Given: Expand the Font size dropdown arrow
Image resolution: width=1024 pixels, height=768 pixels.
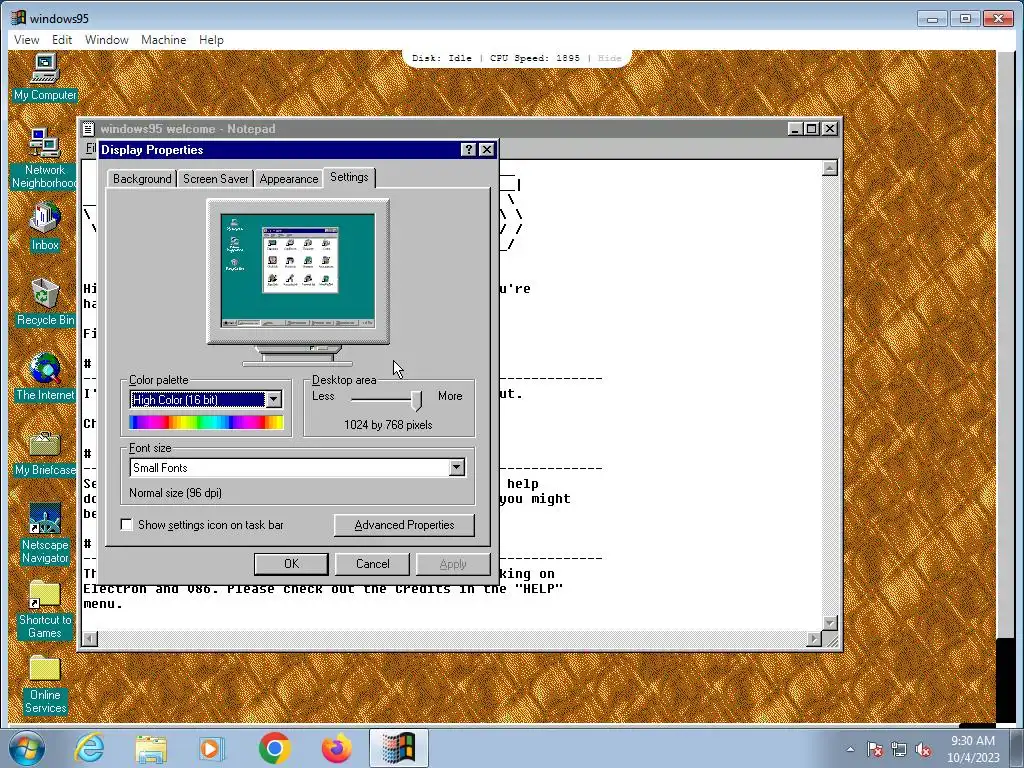Looking at the screenshot, I should click(456, 467).
